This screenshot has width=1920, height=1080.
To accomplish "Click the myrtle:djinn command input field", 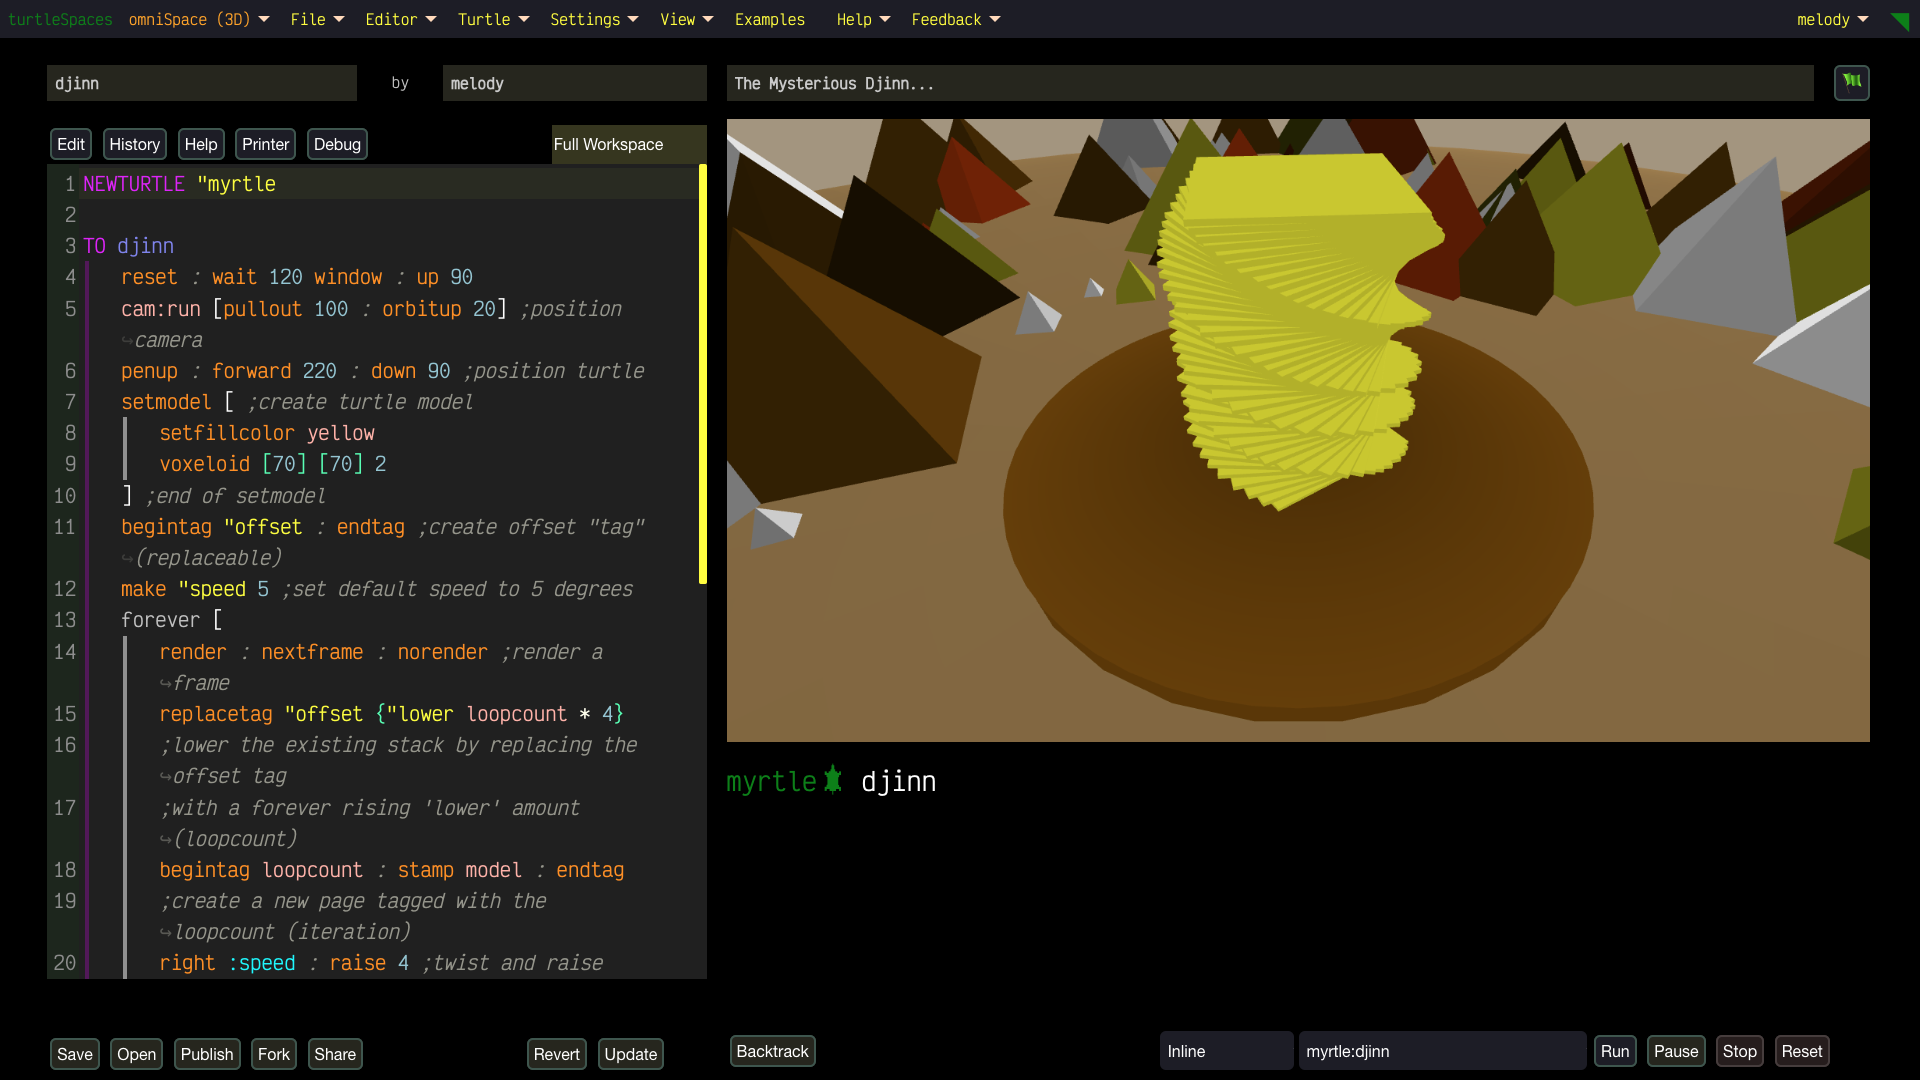I will click(x=1440, y=1051).
